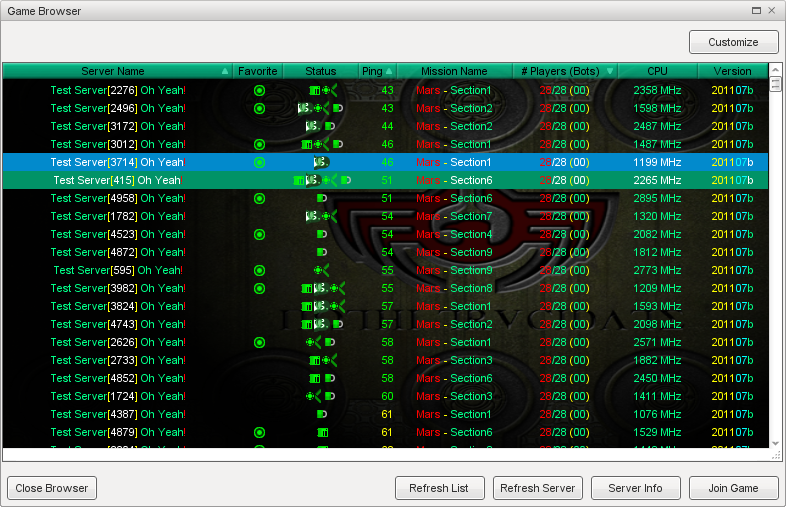Click the Refresh List button

[439, 488]
